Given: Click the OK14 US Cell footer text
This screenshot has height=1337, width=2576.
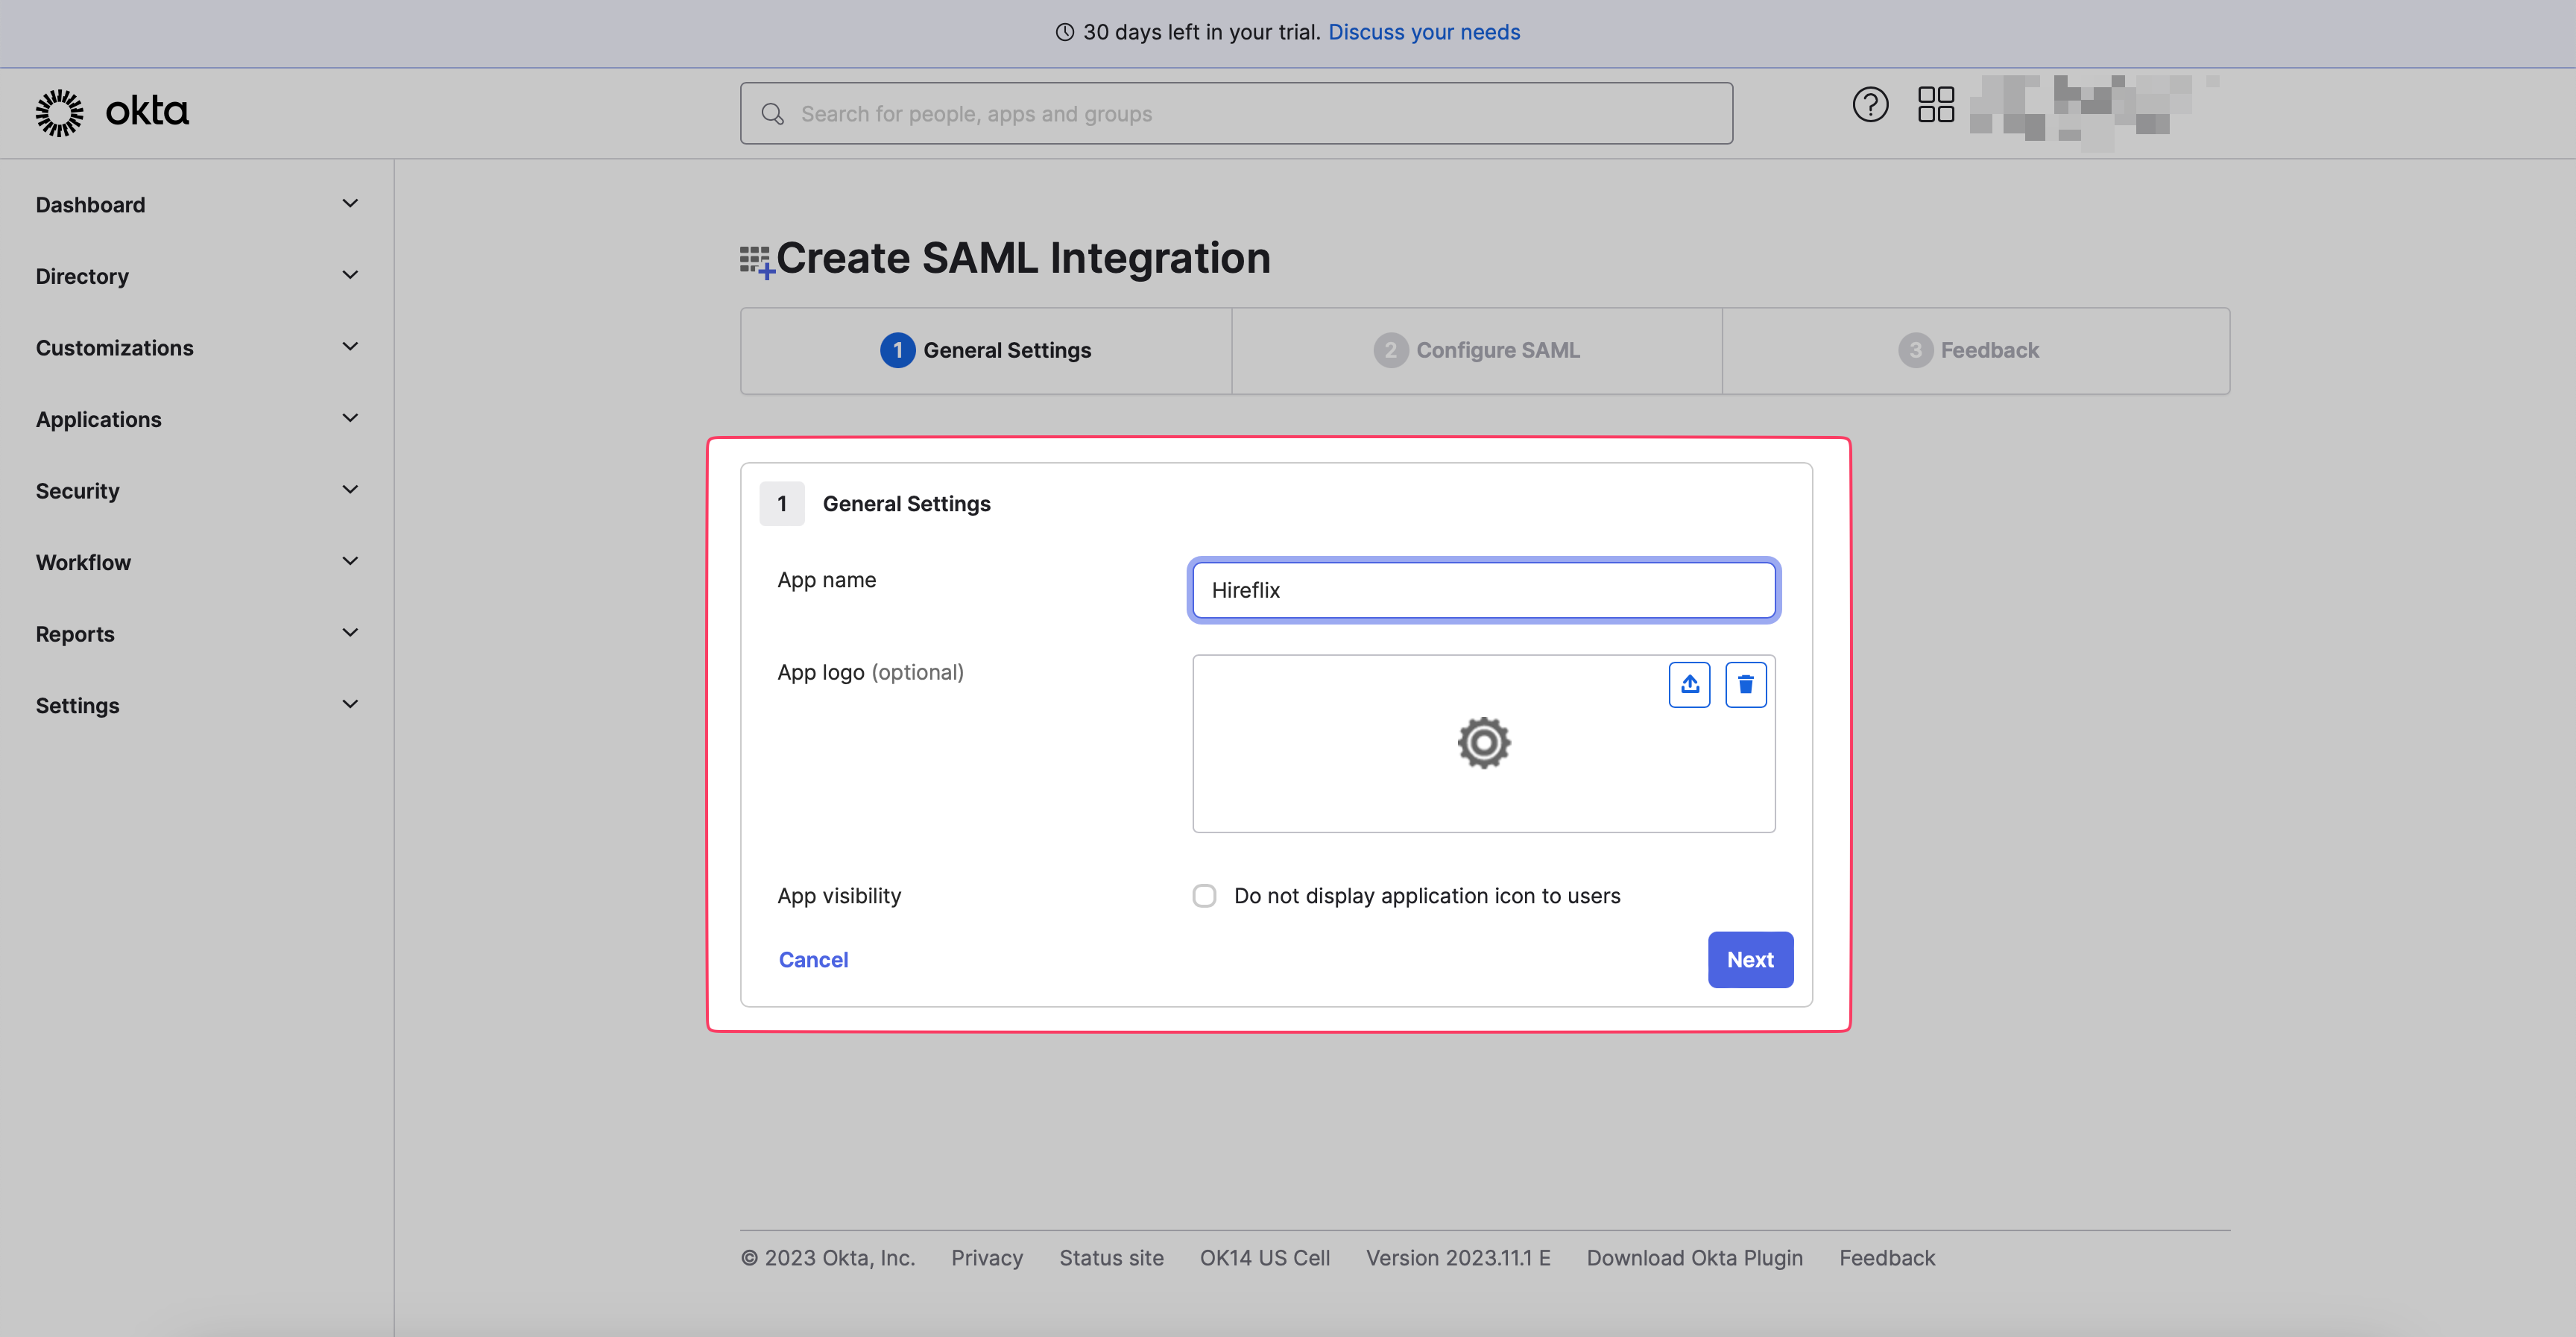Looking at the screenshot, I should tap(1264, 1258).
